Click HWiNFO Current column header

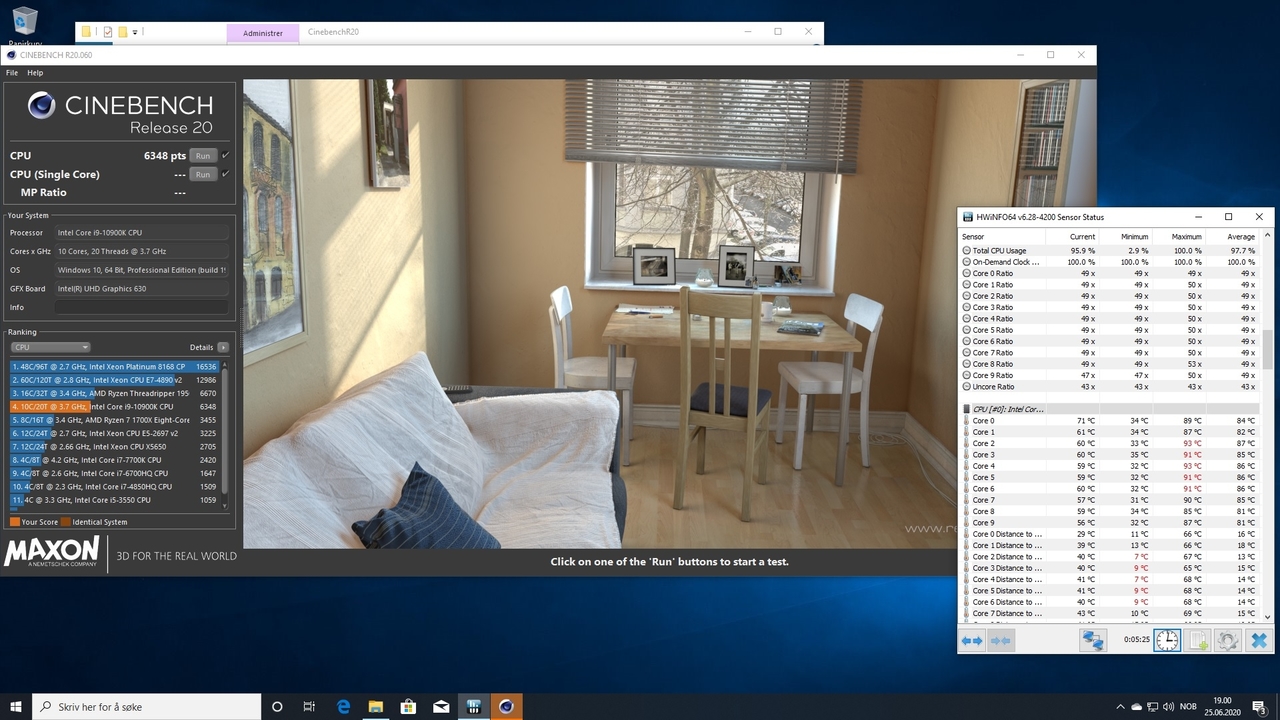(x=1072, y=237)
